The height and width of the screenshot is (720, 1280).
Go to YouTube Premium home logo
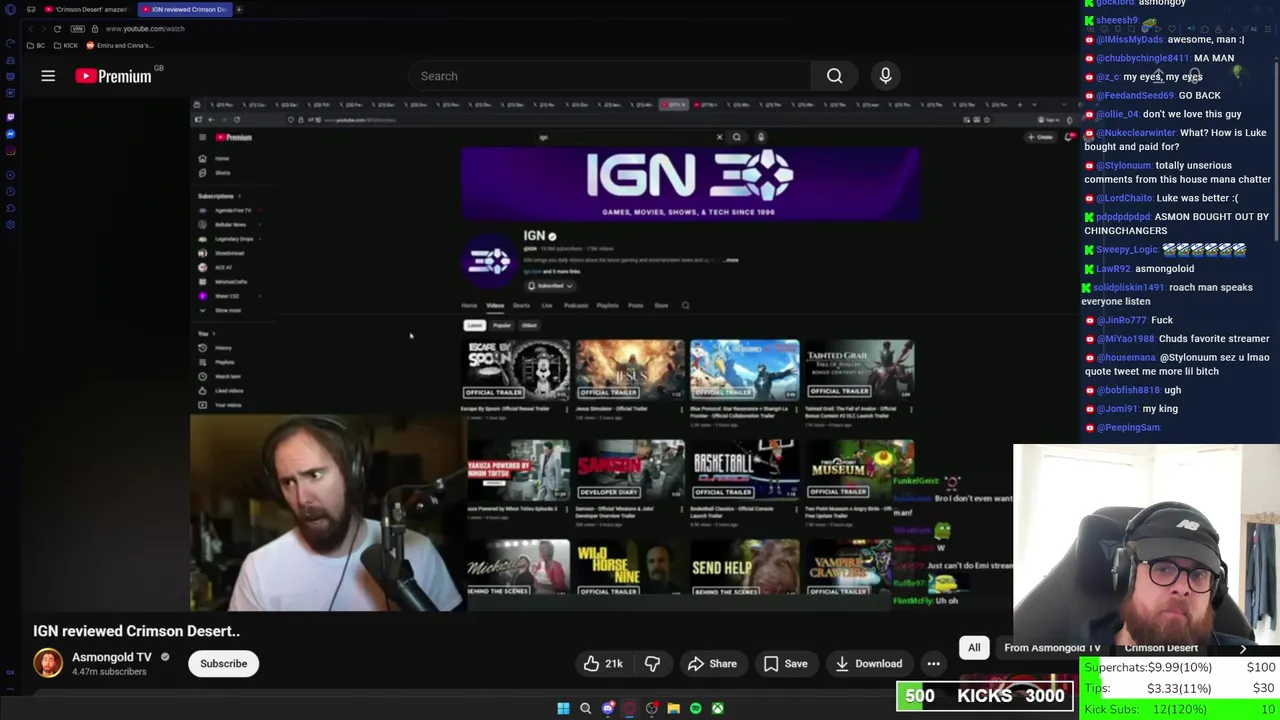click(x=114, y=76)
